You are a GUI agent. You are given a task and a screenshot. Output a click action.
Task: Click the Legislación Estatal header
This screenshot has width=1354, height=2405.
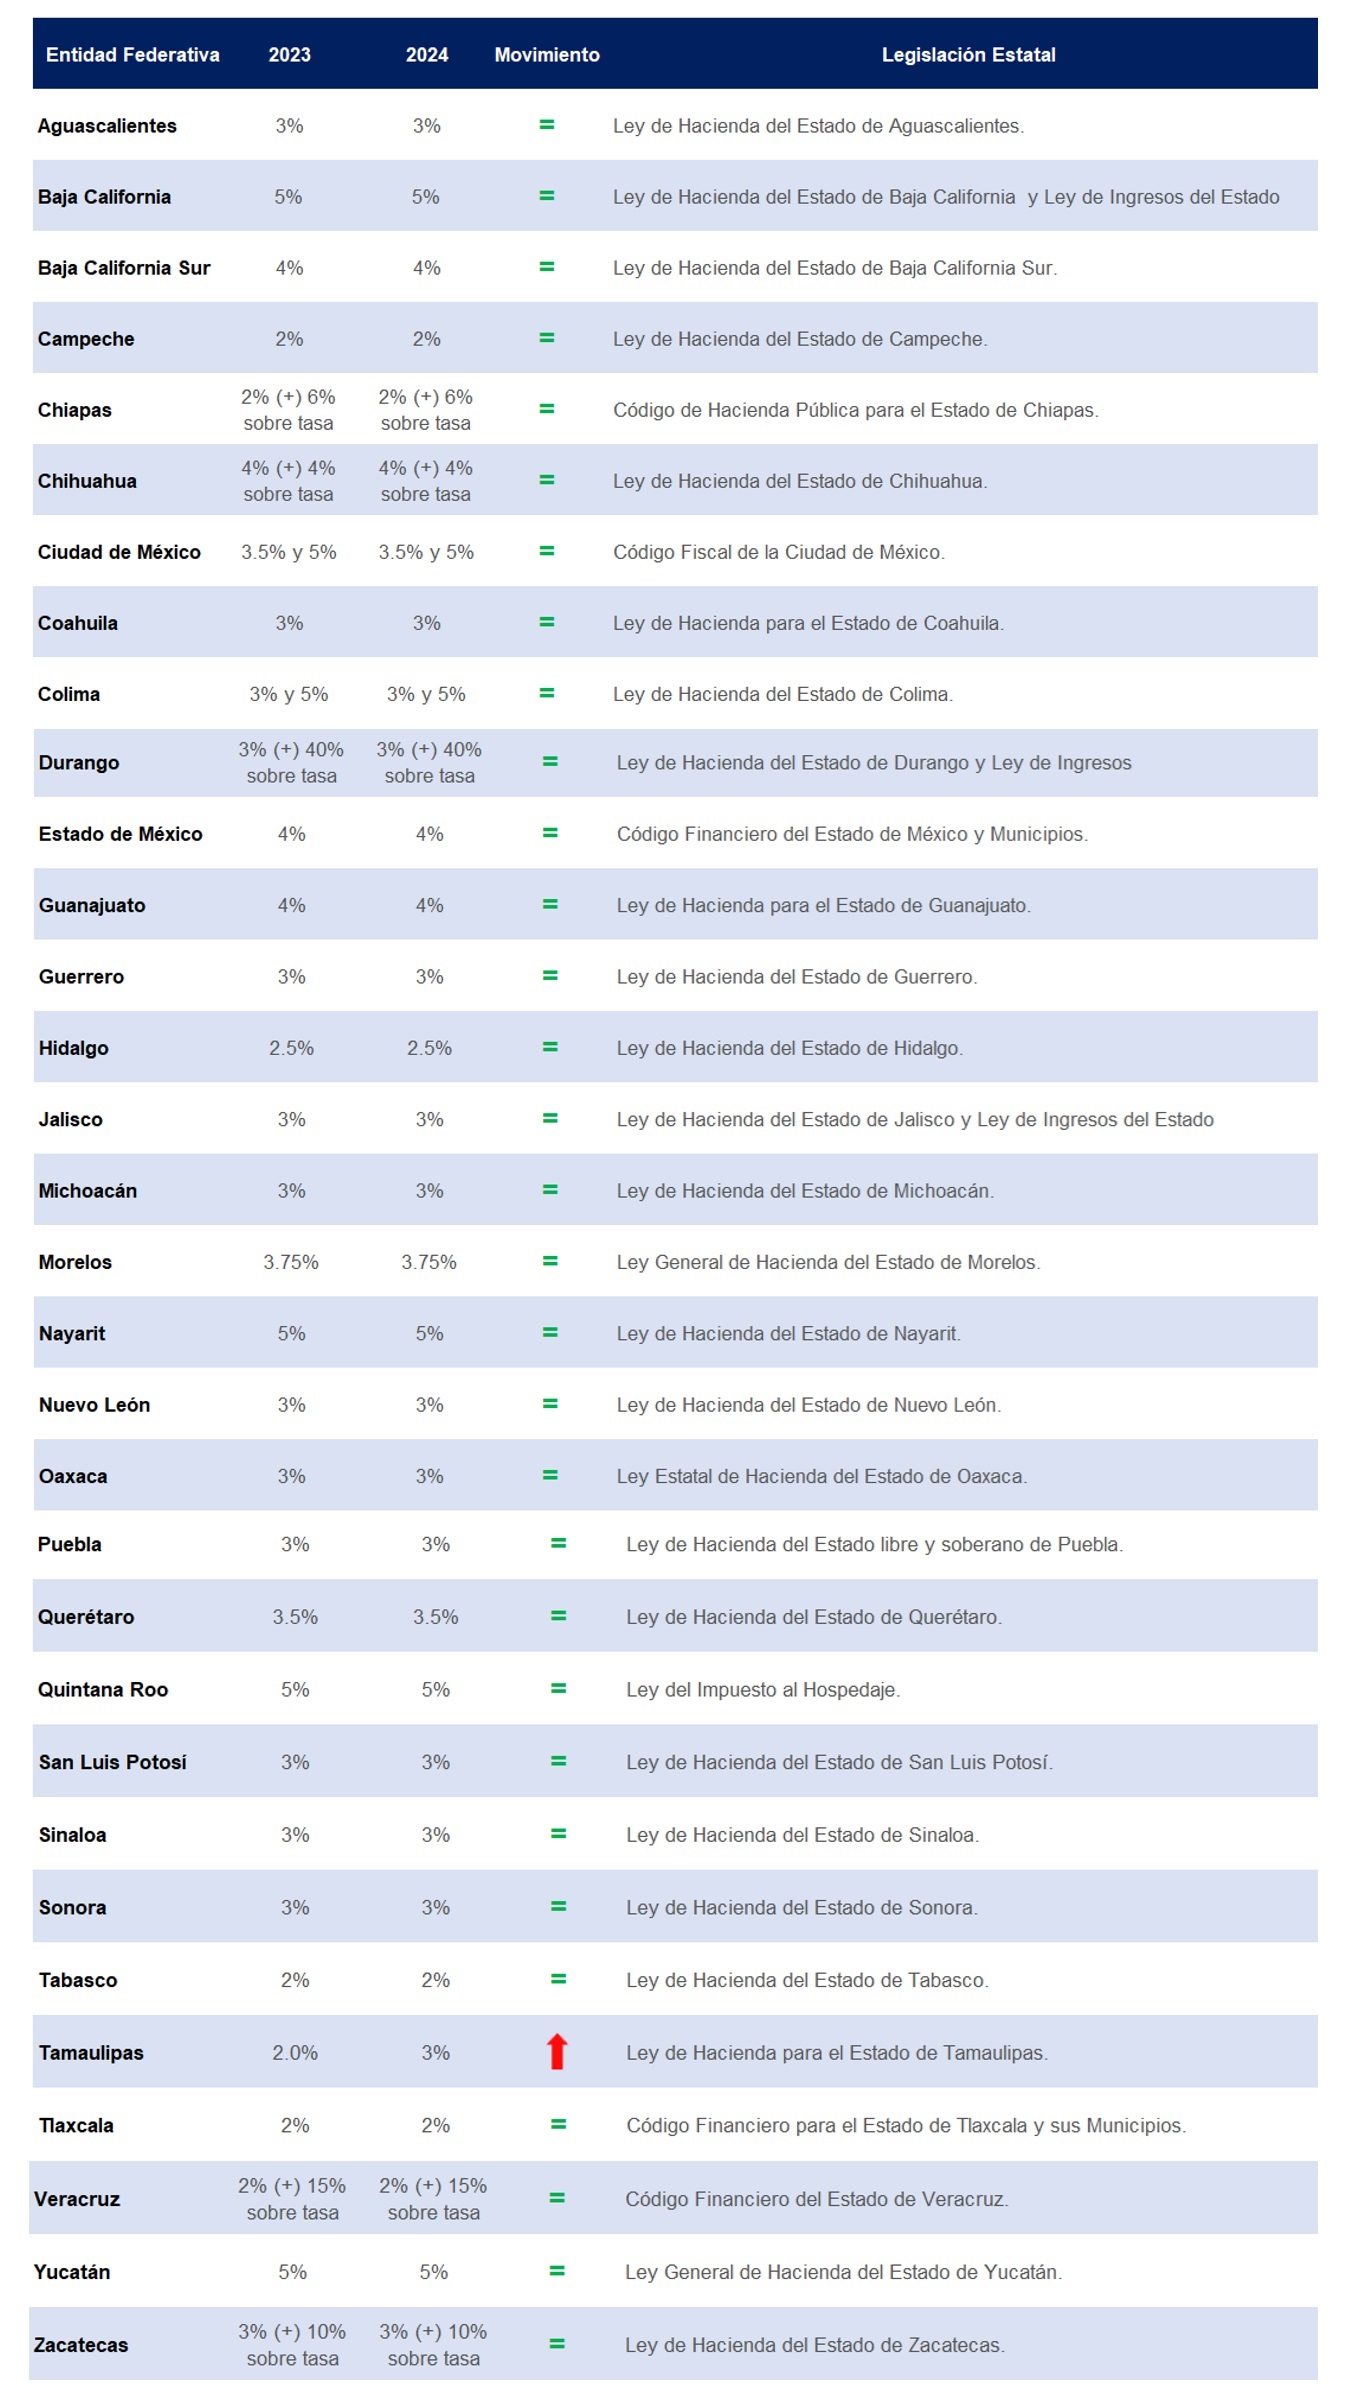[968, 55]
